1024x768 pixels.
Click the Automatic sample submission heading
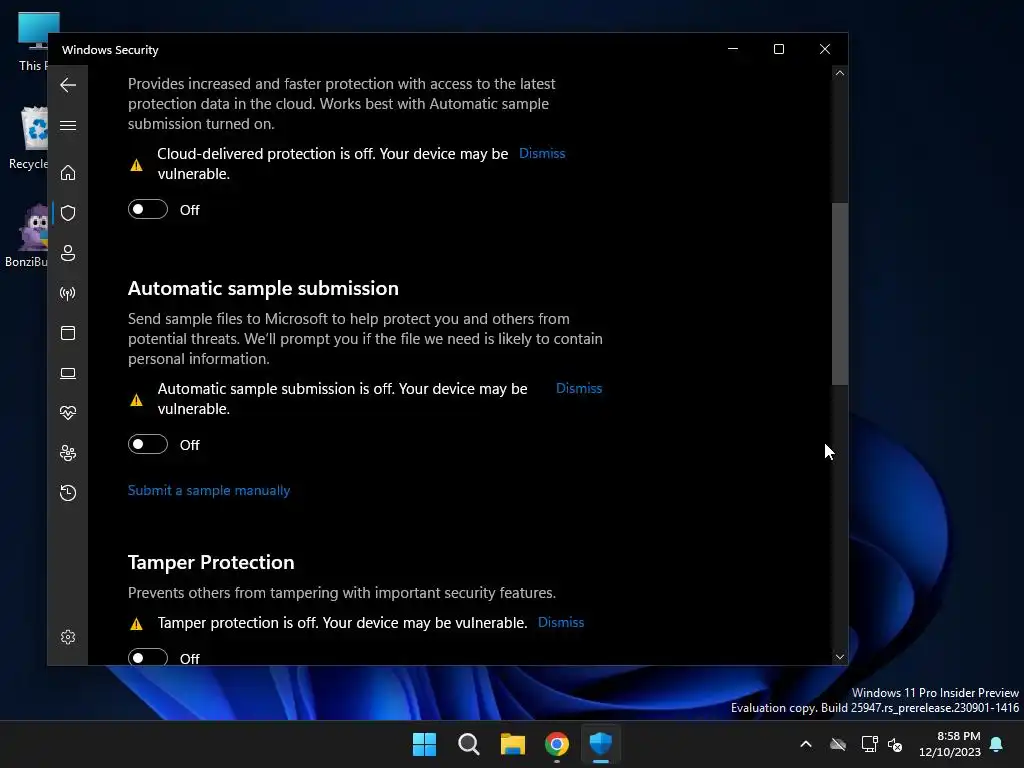[263, 289]
